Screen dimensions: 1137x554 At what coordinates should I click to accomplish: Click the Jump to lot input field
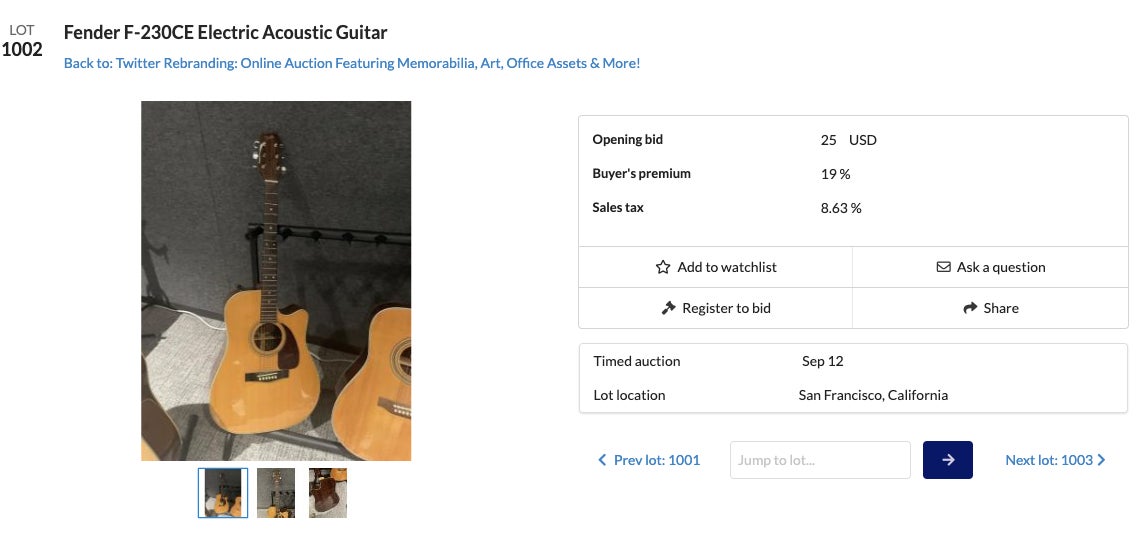pyautogui.click(x=820, y=460)
